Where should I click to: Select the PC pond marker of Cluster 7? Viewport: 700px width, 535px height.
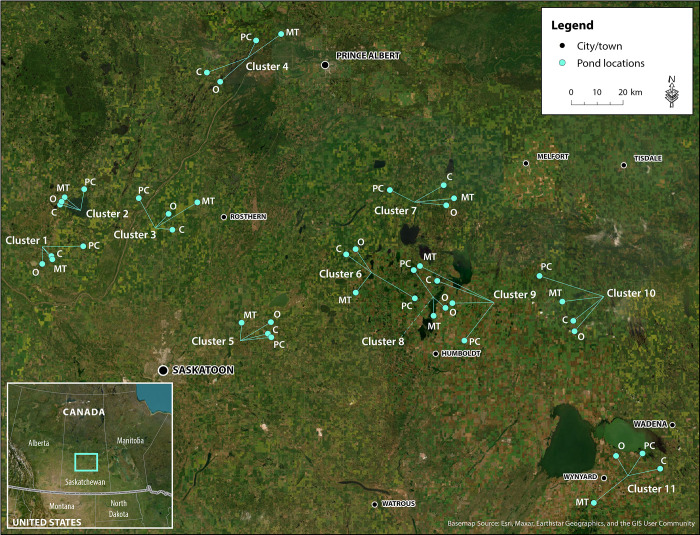click(390, 190)
